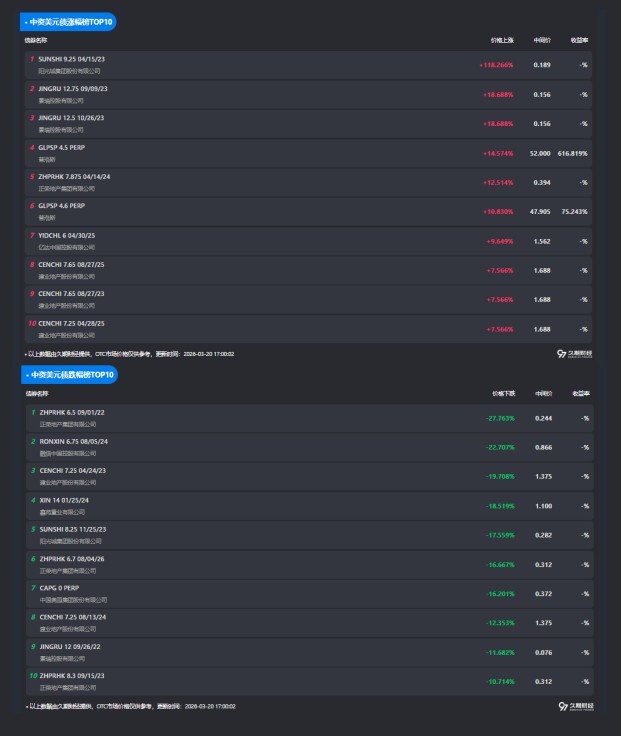The height and width of the screenshot is (736, 621).
Task: Open the SUNSHI 9.25 04/15/23 bond
Action: click(x=64, y=59)
